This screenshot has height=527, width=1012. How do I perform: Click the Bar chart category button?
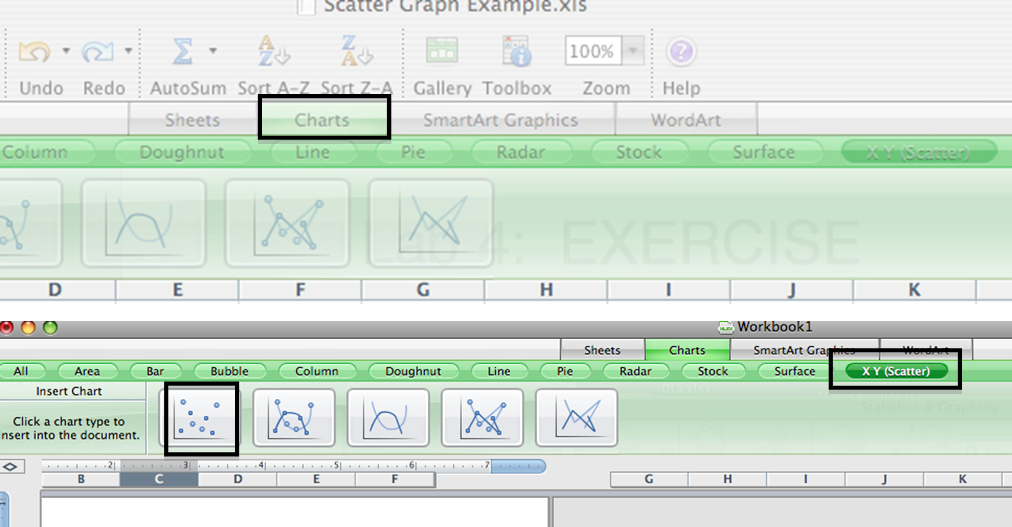(155, 371)
